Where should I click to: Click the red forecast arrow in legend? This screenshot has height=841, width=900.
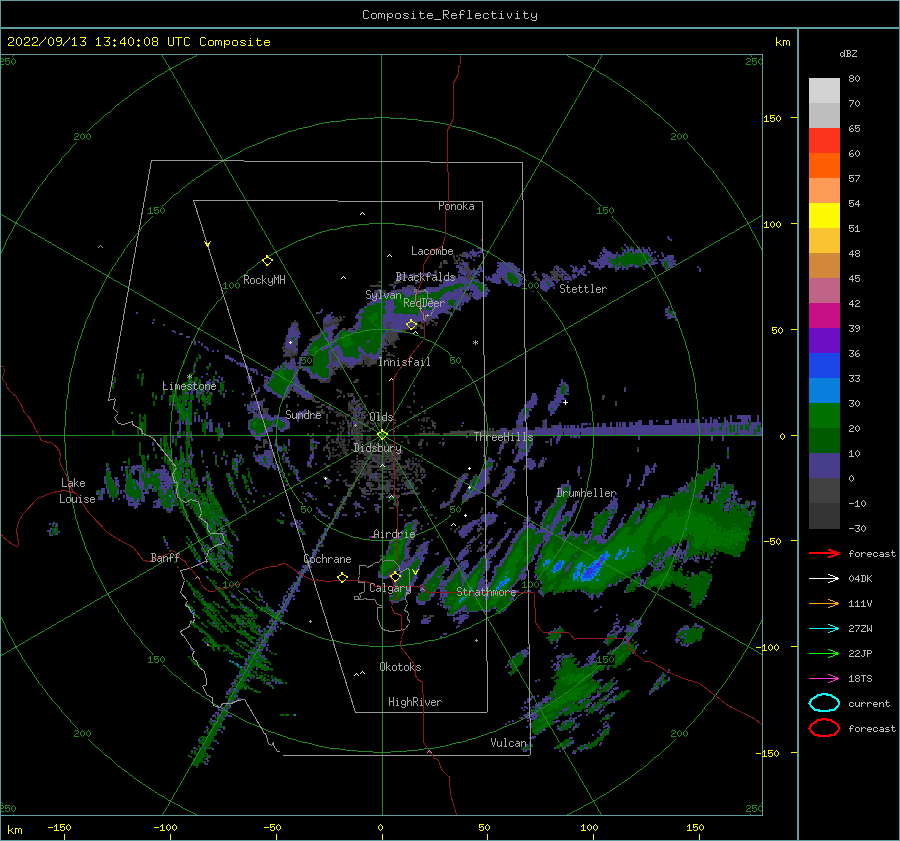[x=824, y=553]
